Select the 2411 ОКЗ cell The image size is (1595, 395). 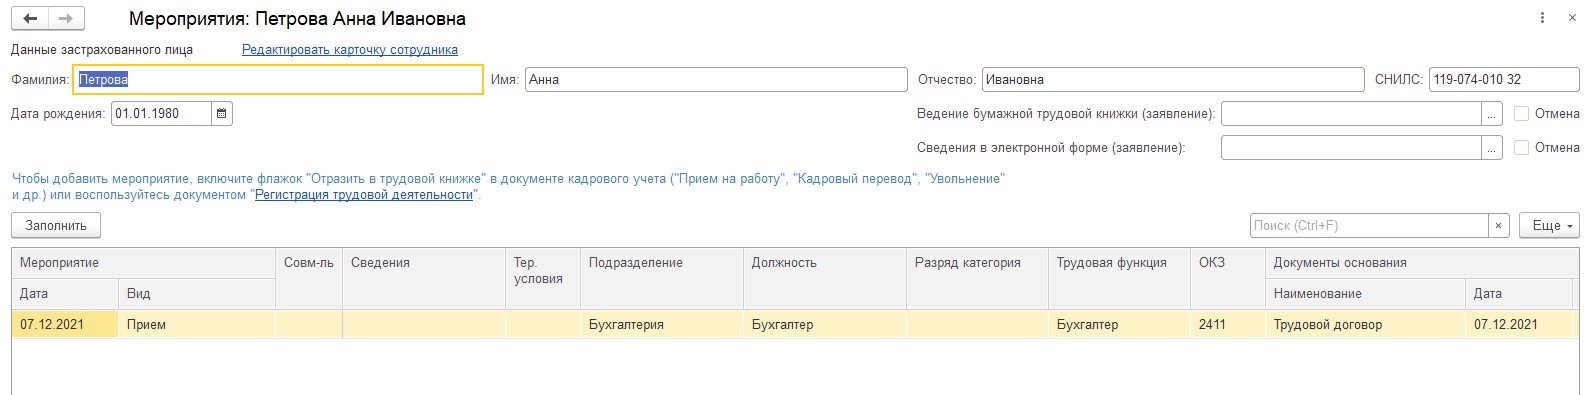(x=1227, y=325)
